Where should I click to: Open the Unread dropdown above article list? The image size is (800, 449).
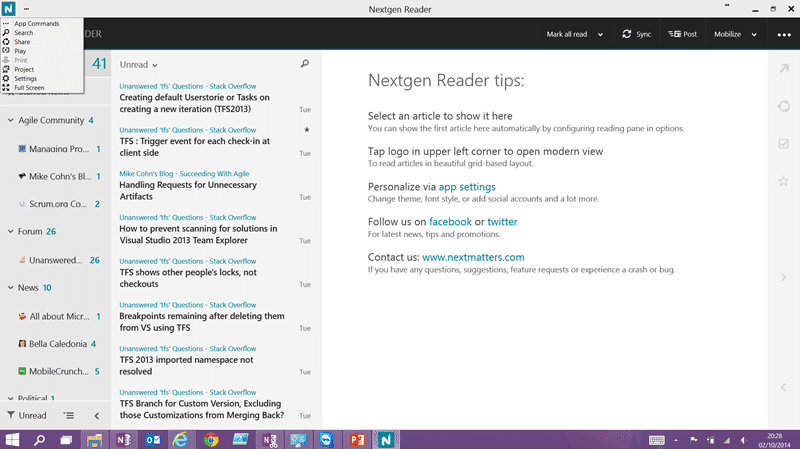pos(138,65)
